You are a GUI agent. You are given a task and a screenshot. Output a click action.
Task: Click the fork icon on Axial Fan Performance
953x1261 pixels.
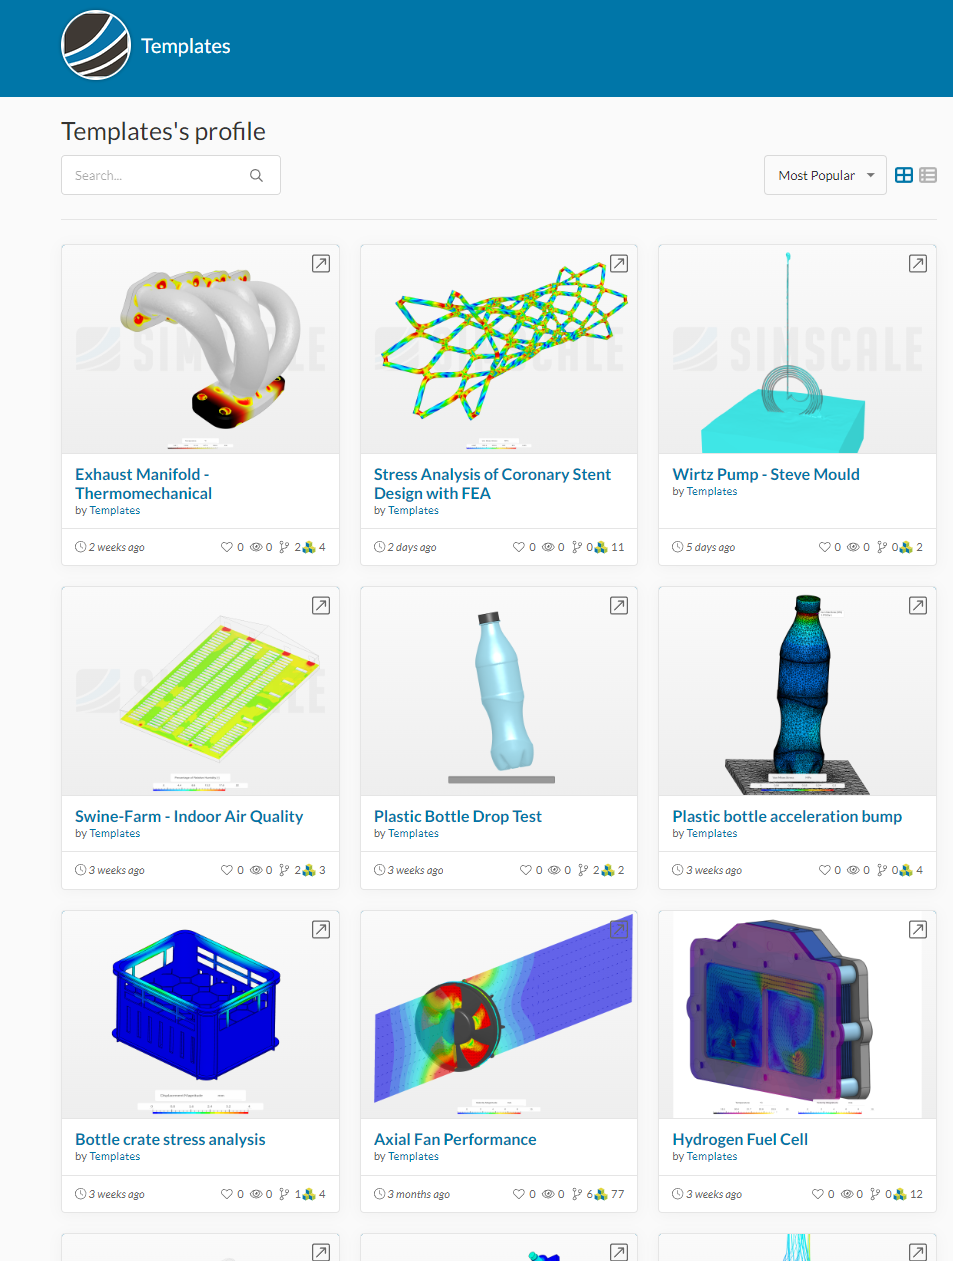point(577,1194)
